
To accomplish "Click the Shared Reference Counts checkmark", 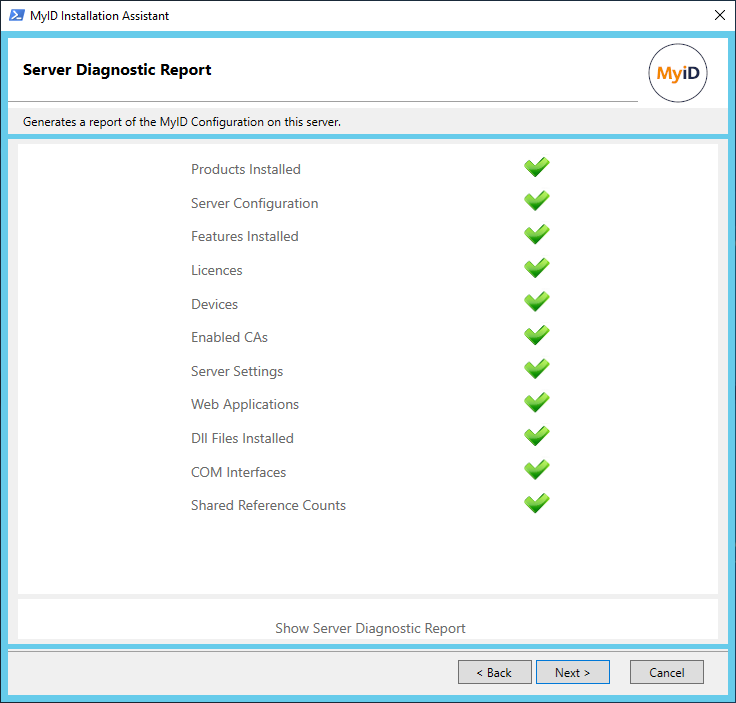I will pos(537,504).
